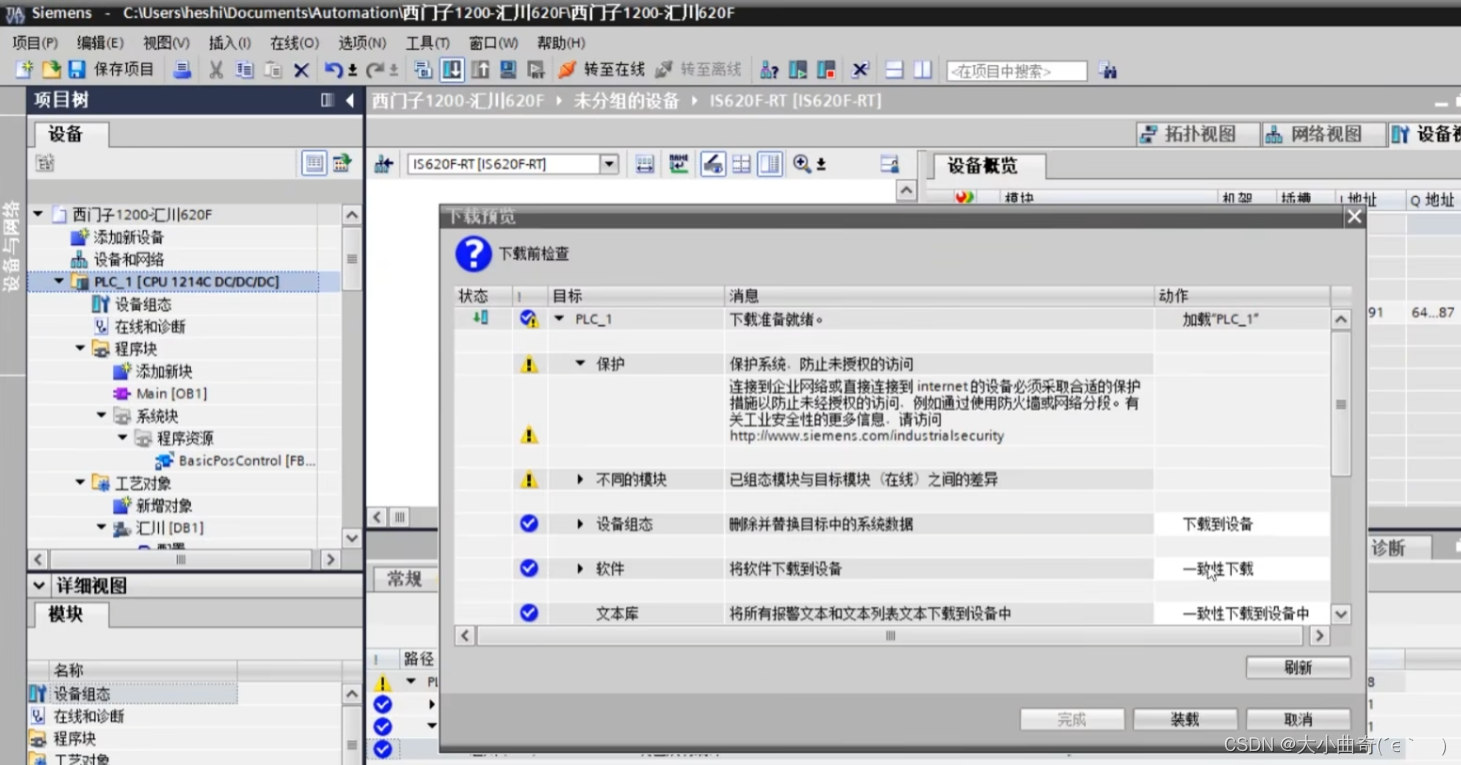The height and width of the screenshot is (765, 1461).
Task: Click the Compile toolbar icon
Action: point(423,70)
